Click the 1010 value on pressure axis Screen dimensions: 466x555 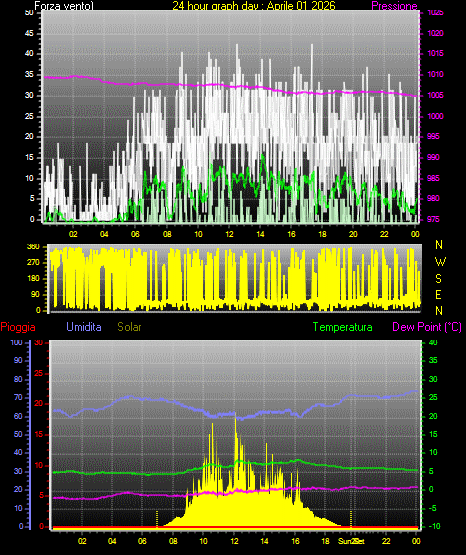coord(435,74)
